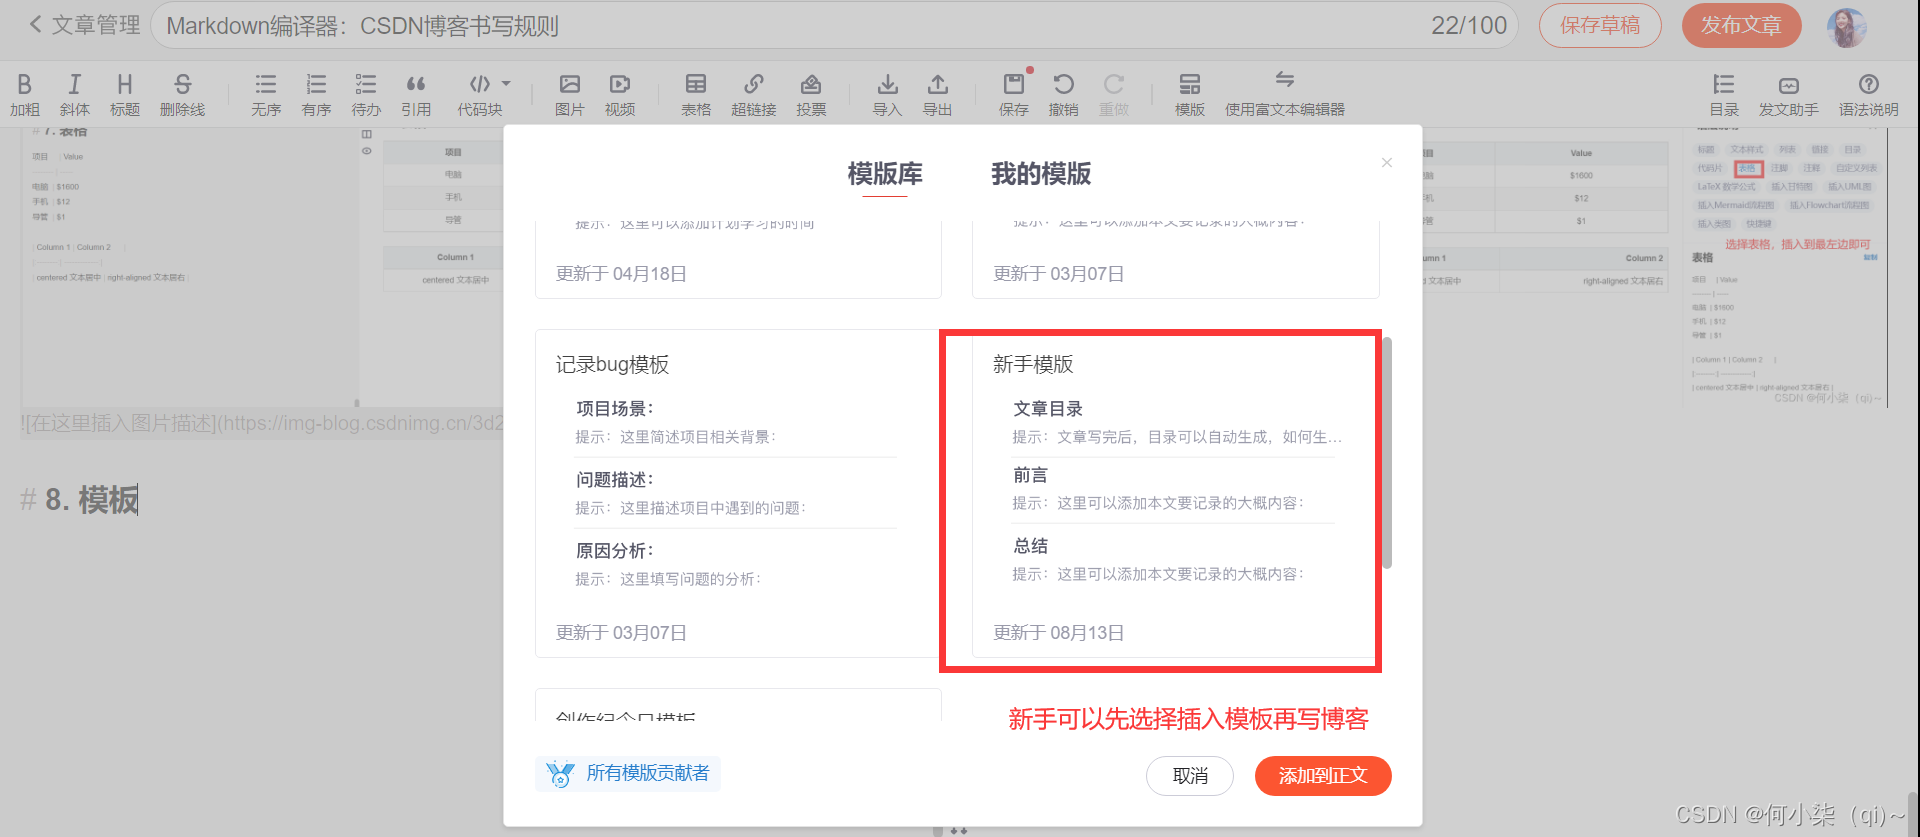This screenshot has height=837, width=1920.
Task: Click 总结 heading in 新手模版
Action: [1031, 546]
